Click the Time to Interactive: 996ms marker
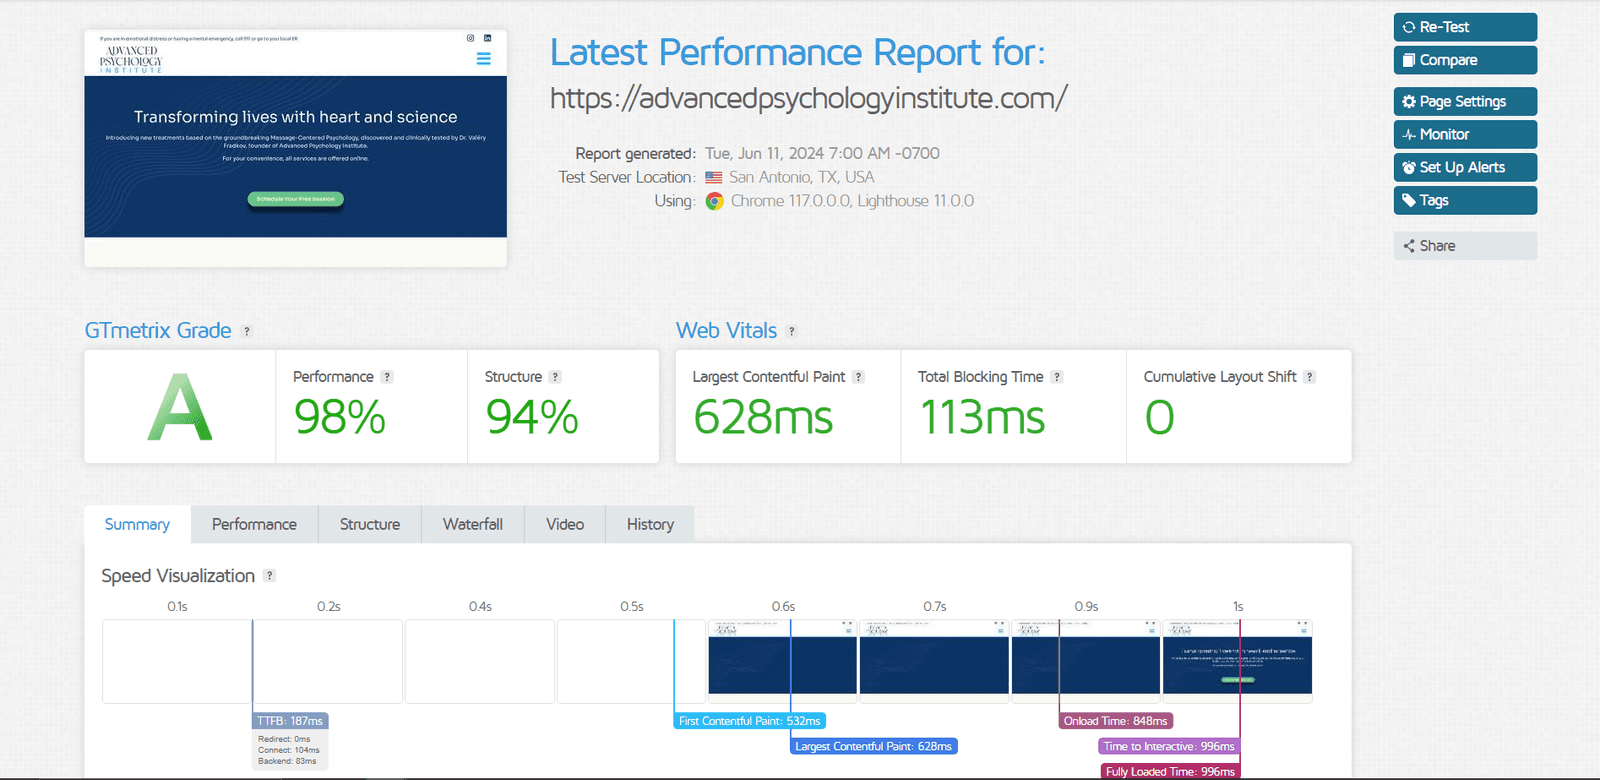The image size is (1600, 780). pyautogui.click(x=1169, y=746)
